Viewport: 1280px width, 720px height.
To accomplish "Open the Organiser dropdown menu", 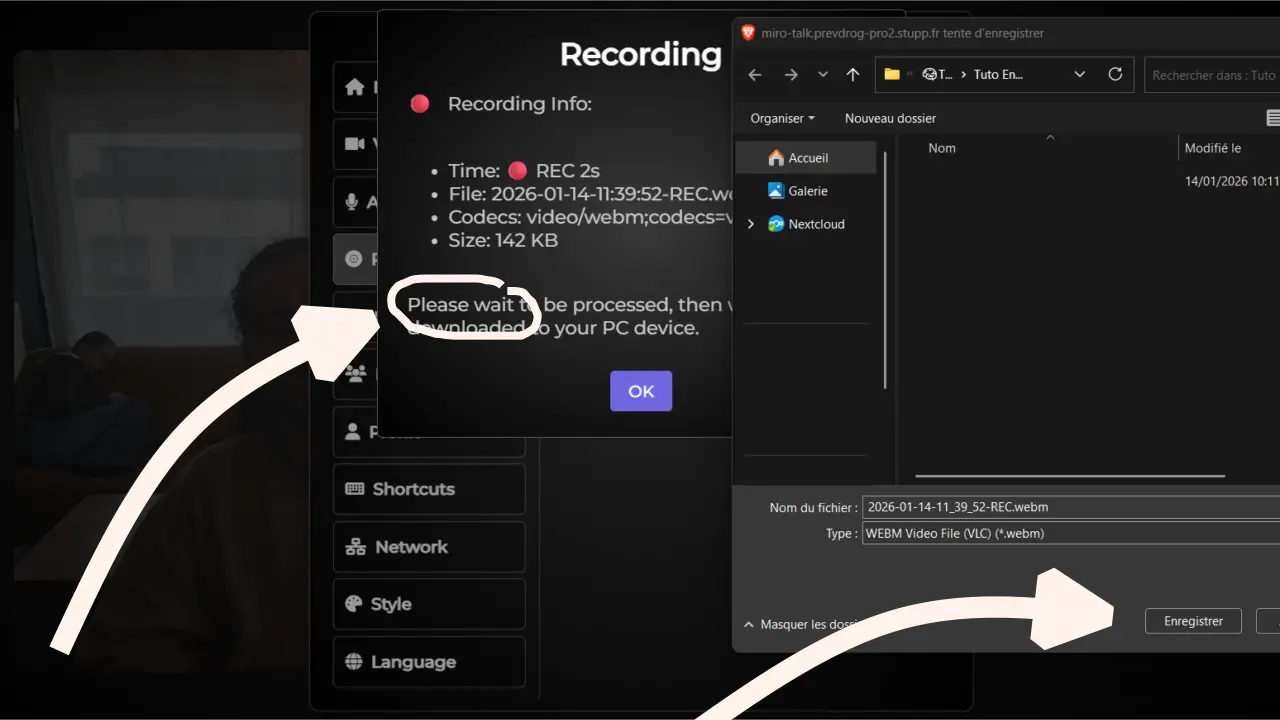I will click(x=782, y=118).
